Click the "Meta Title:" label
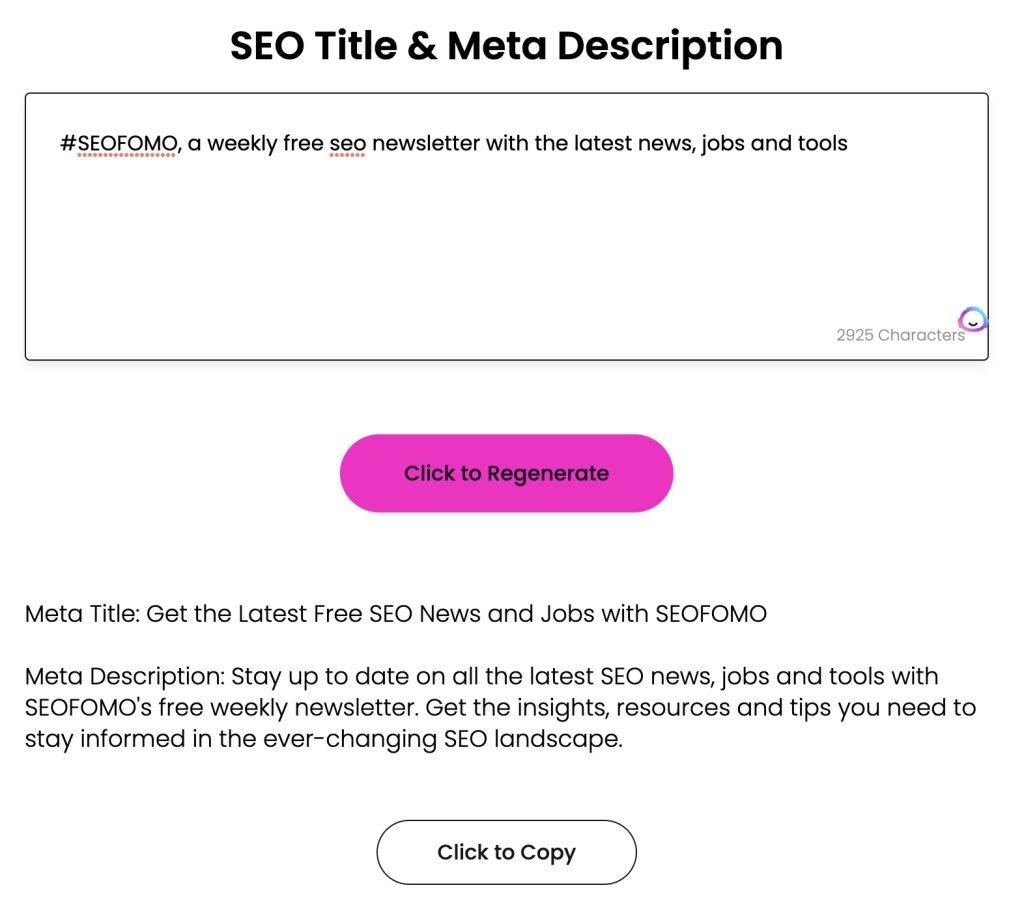This screenshot has width=1024, height=909. tap(82, 614)
